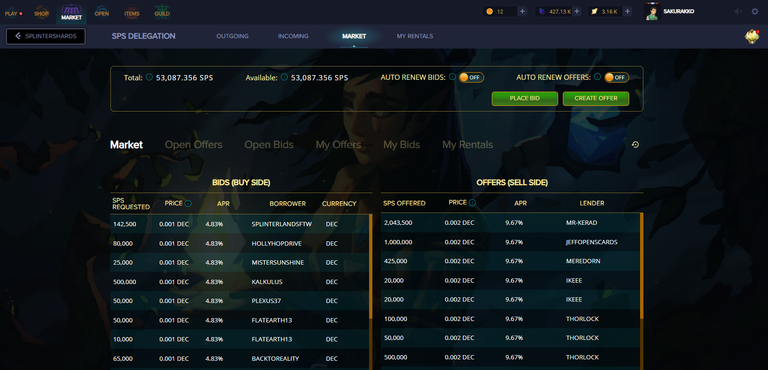Open the Shop icon in top navigation

(42, 13)
